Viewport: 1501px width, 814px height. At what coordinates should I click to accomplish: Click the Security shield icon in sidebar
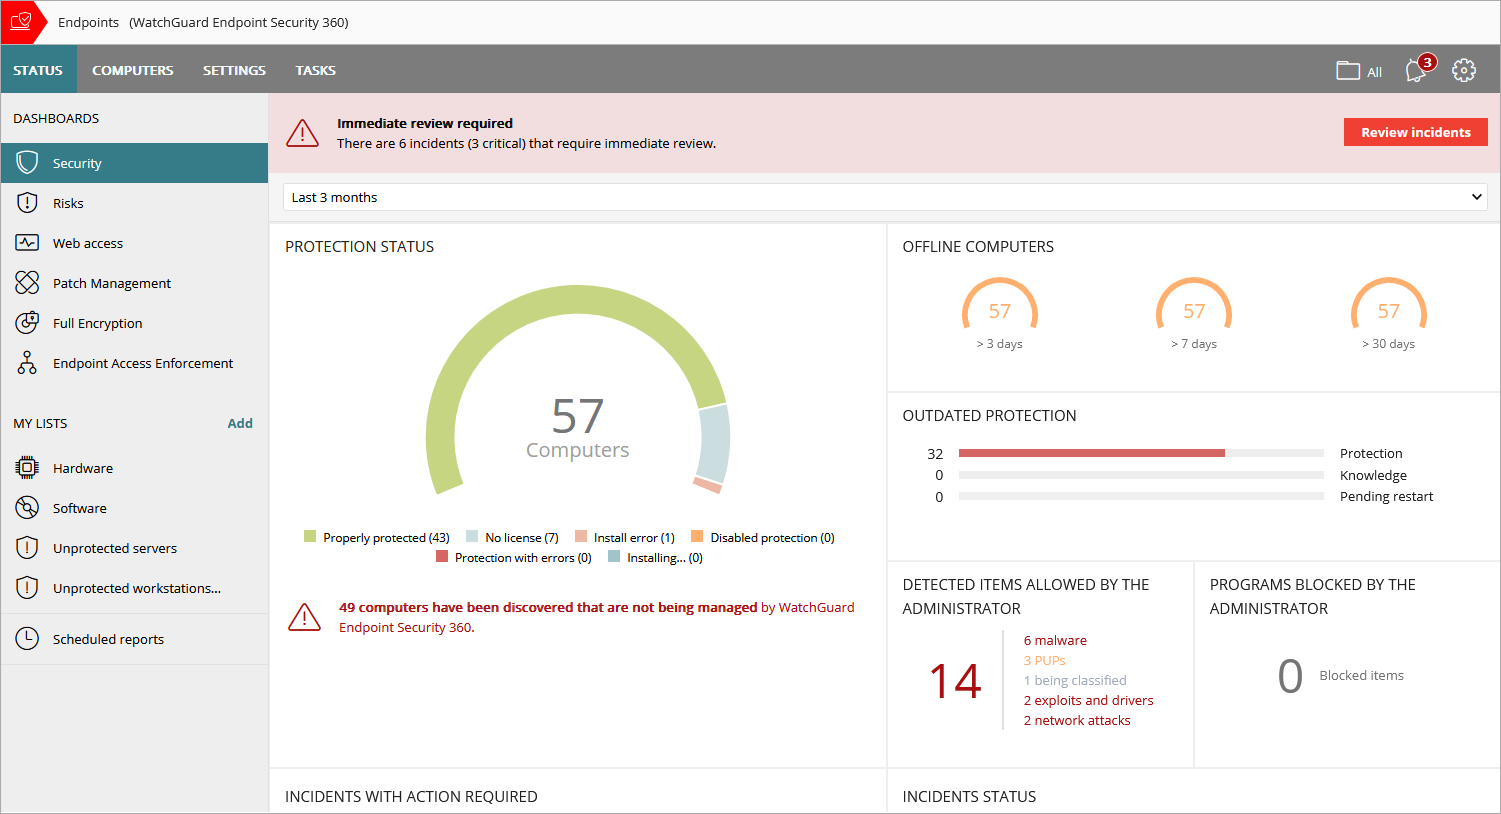point(27,163)
